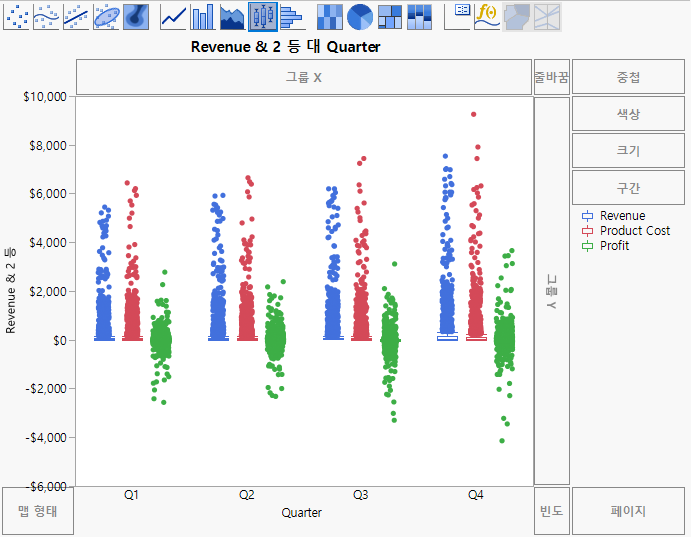Click the 색상 color zone button

[628, 114]
